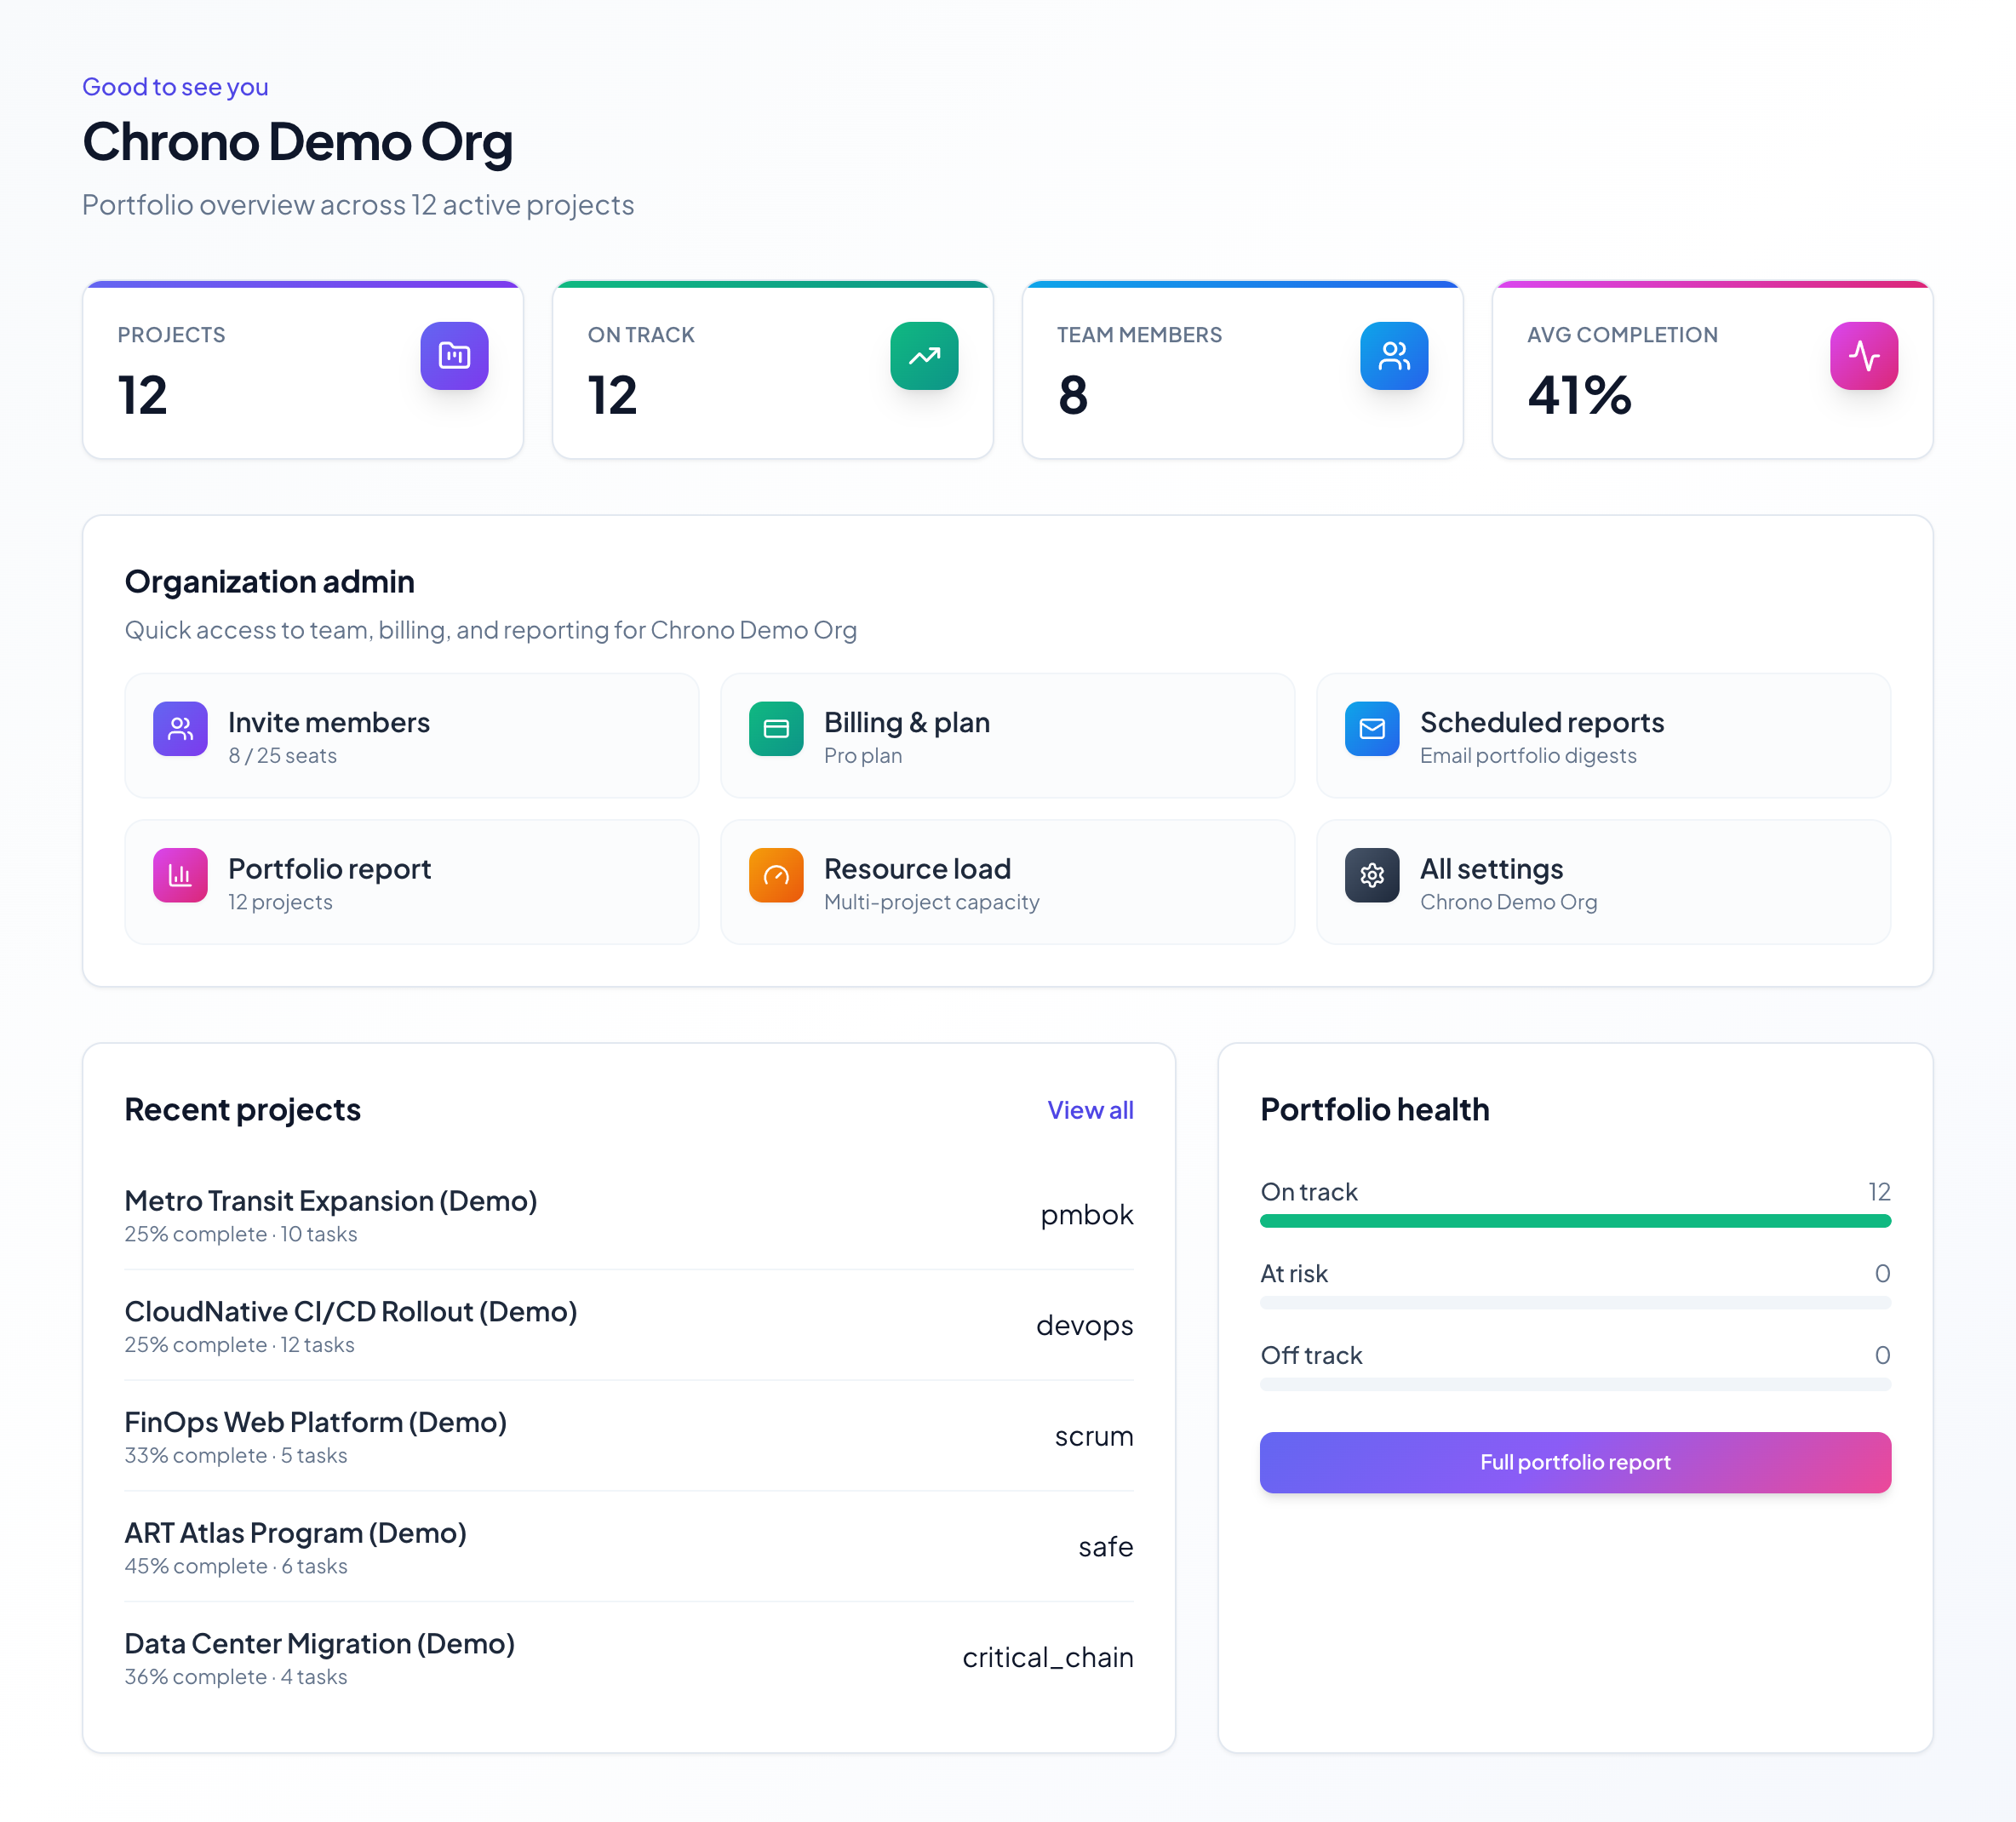Click the 'Good to see you' greeting

tap(175, 87)
